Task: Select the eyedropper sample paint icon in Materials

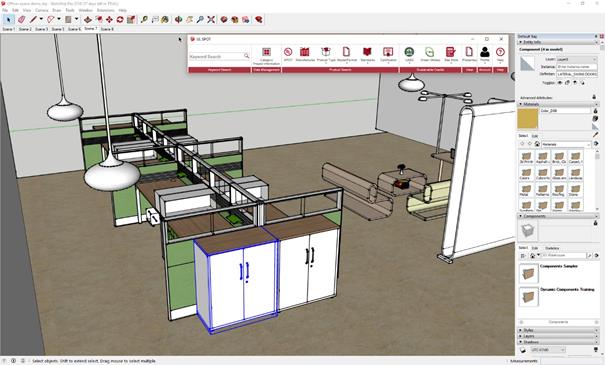Action: pos(596,134)
